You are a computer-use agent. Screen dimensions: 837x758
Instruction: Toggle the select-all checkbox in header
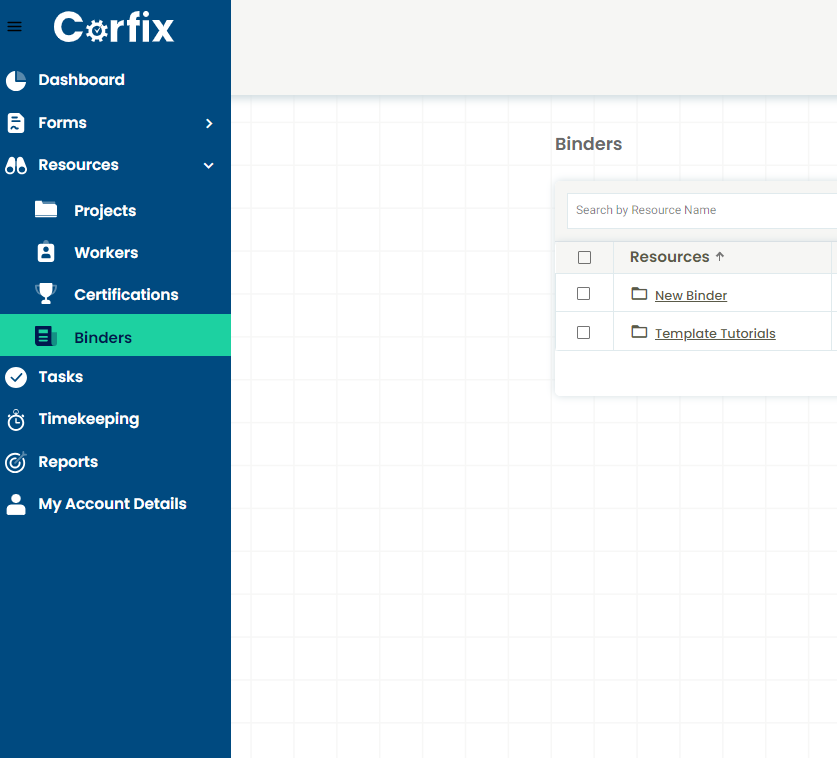pyautogui.click(x=584, y=258)
